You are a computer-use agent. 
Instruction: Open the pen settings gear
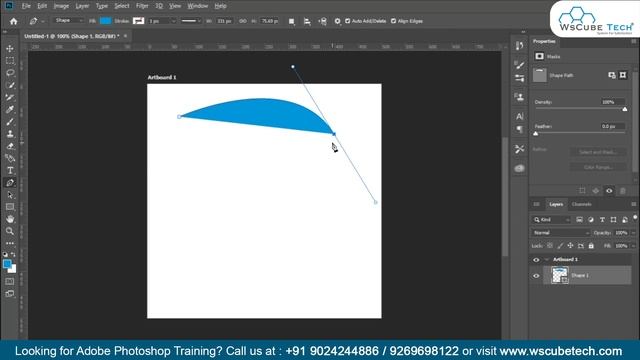(x=338, y=21)
